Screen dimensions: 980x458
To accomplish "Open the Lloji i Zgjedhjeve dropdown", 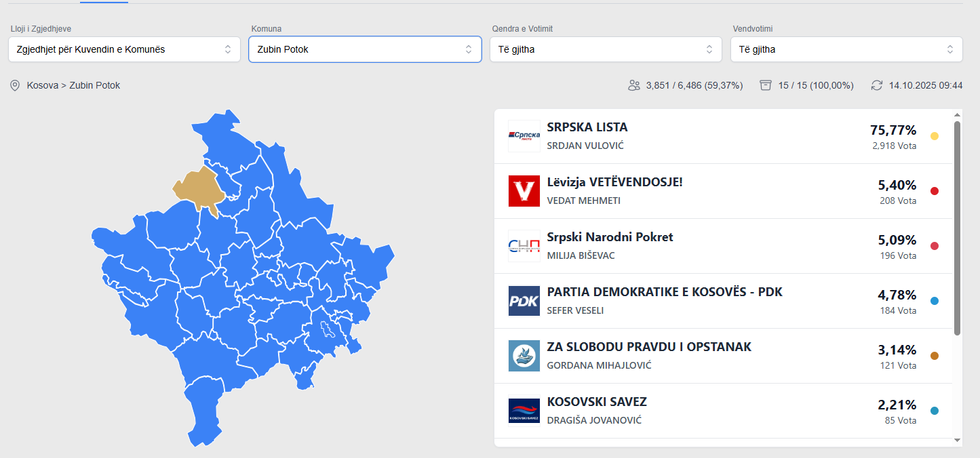I will coord(124,49).
